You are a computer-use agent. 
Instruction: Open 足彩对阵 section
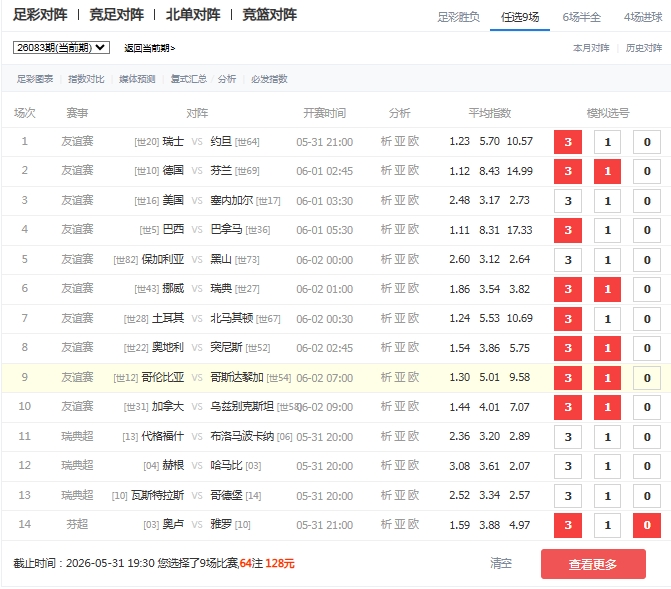40,15
